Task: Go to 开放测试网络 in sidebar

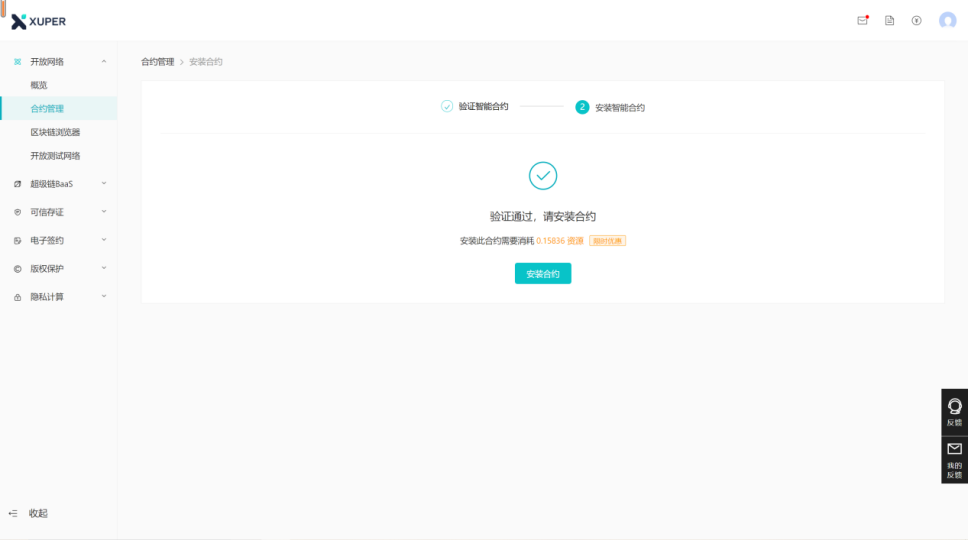Action: 55,156
